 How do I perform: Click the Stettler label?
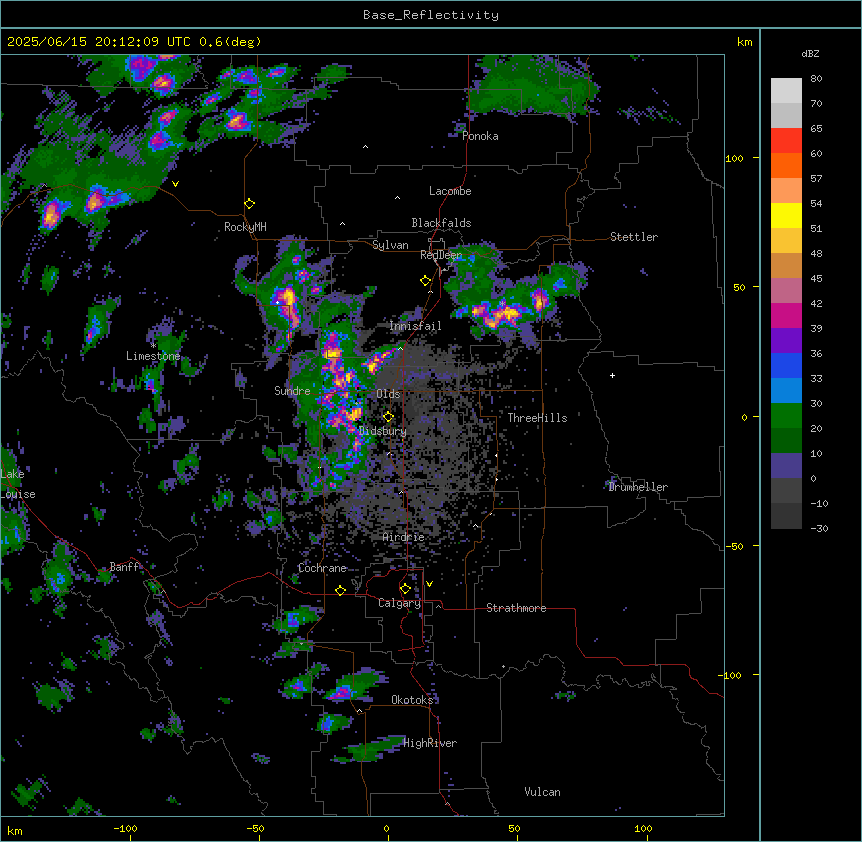click(634, 237)
